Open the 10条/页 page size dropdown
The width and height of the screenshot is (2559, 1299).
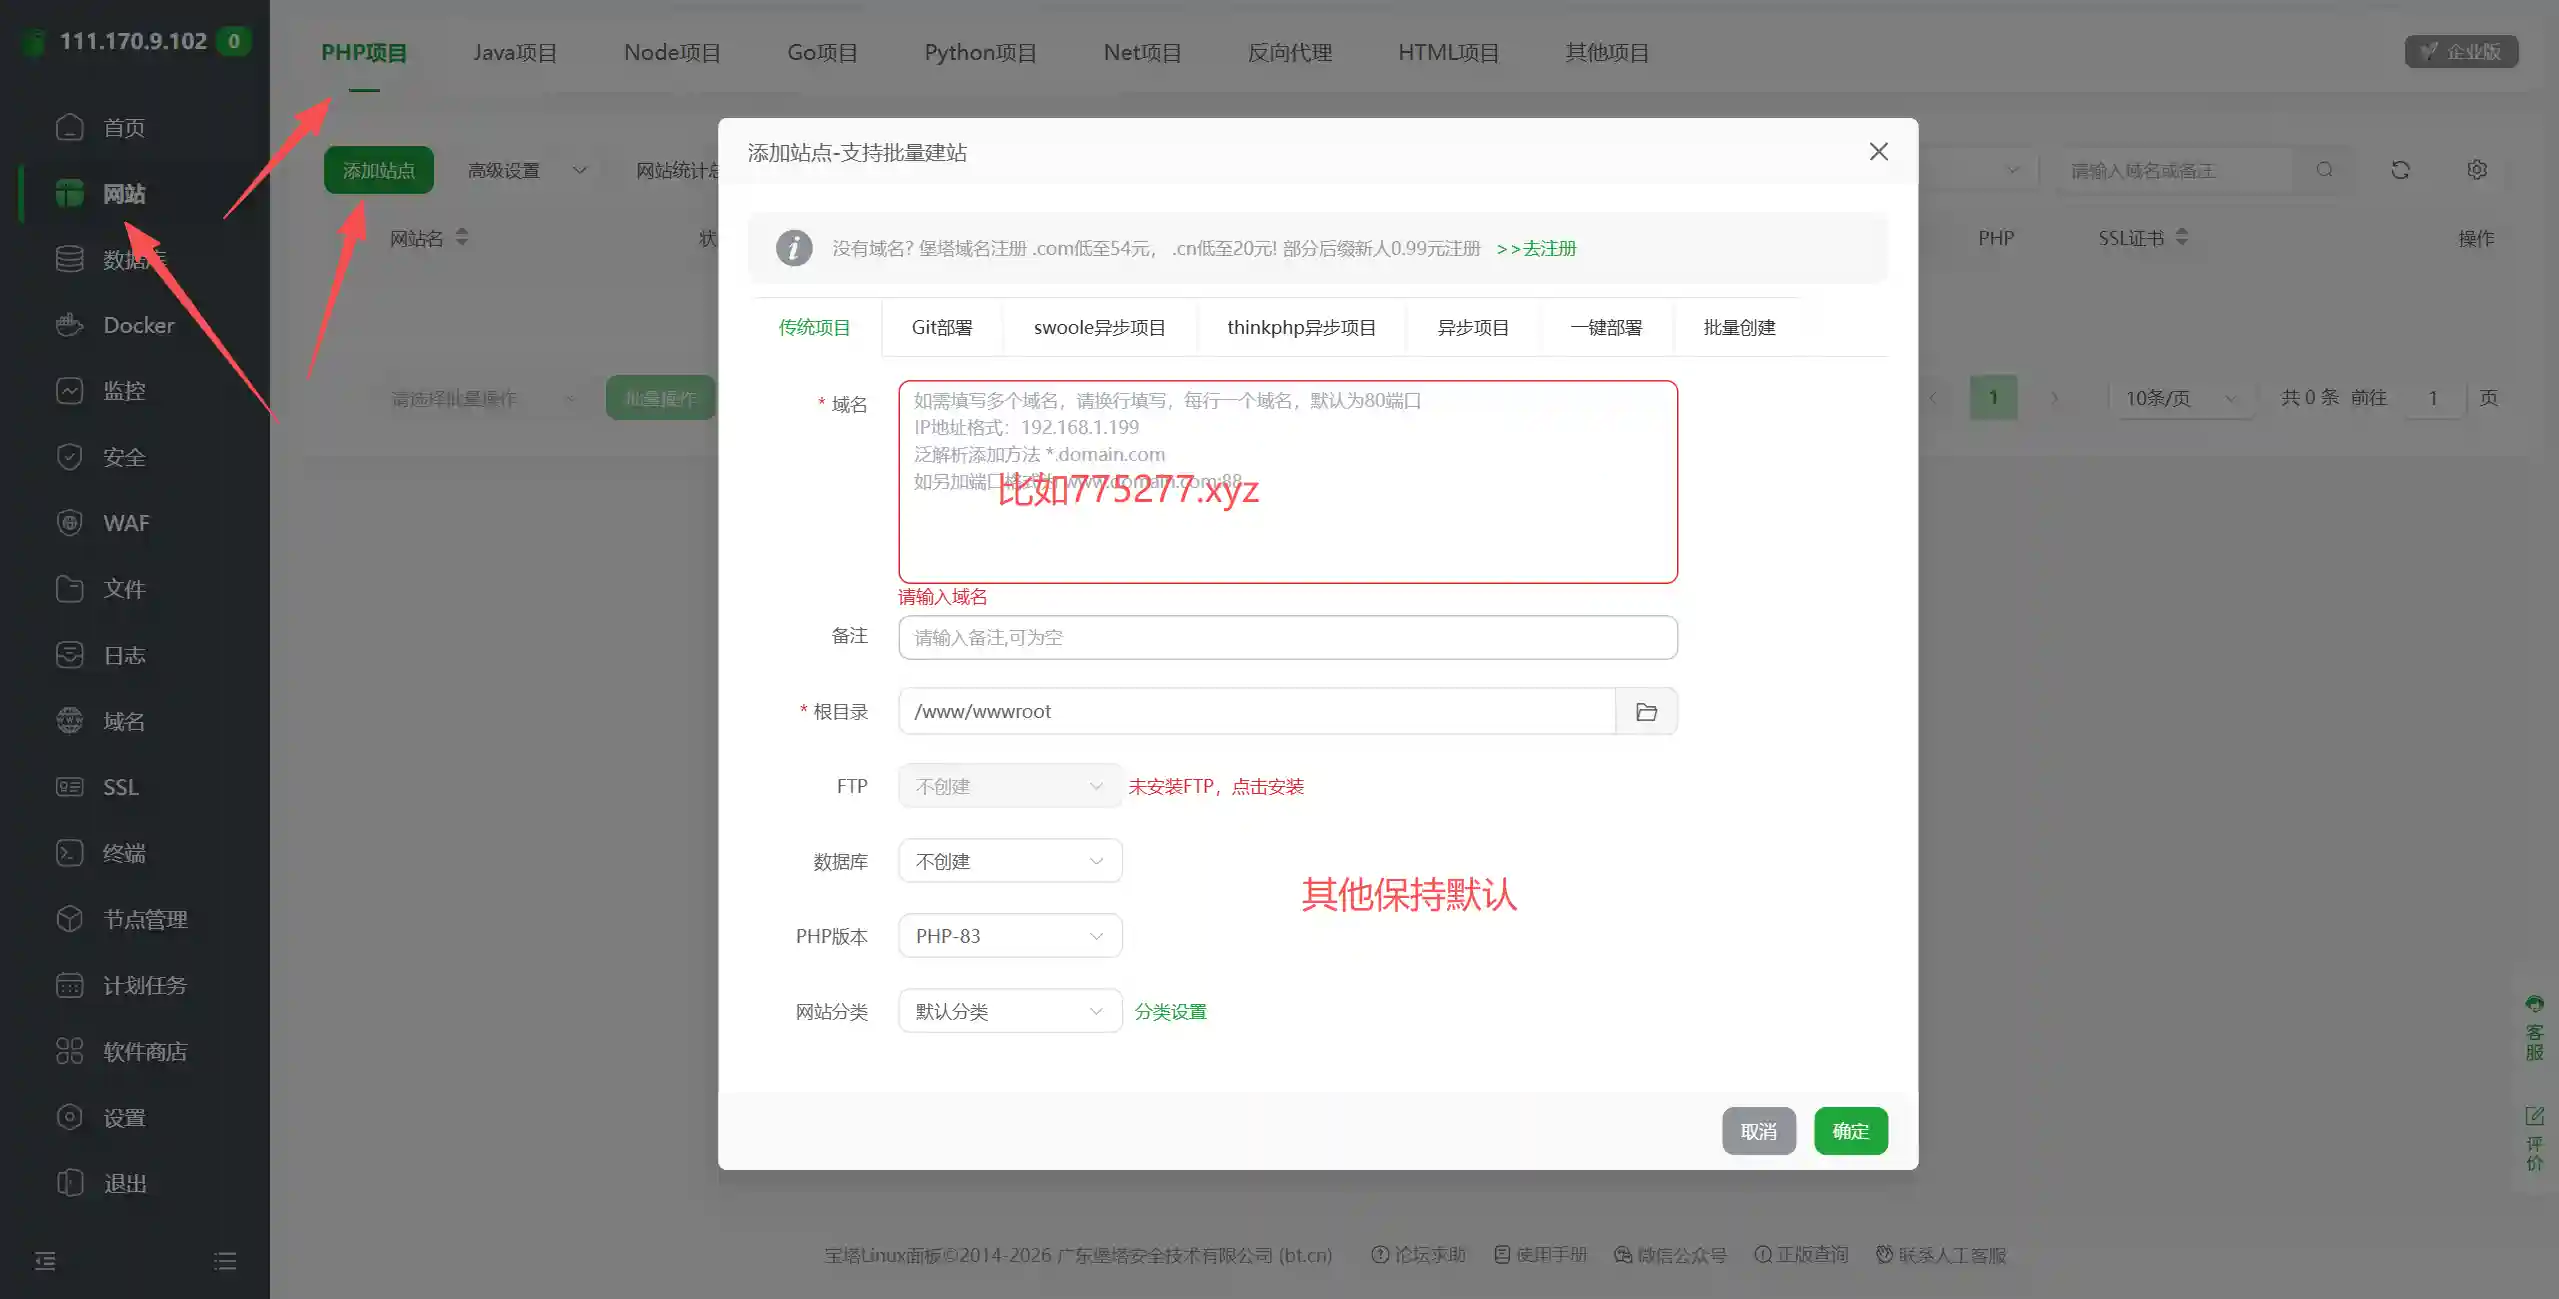coord(2181,398)
